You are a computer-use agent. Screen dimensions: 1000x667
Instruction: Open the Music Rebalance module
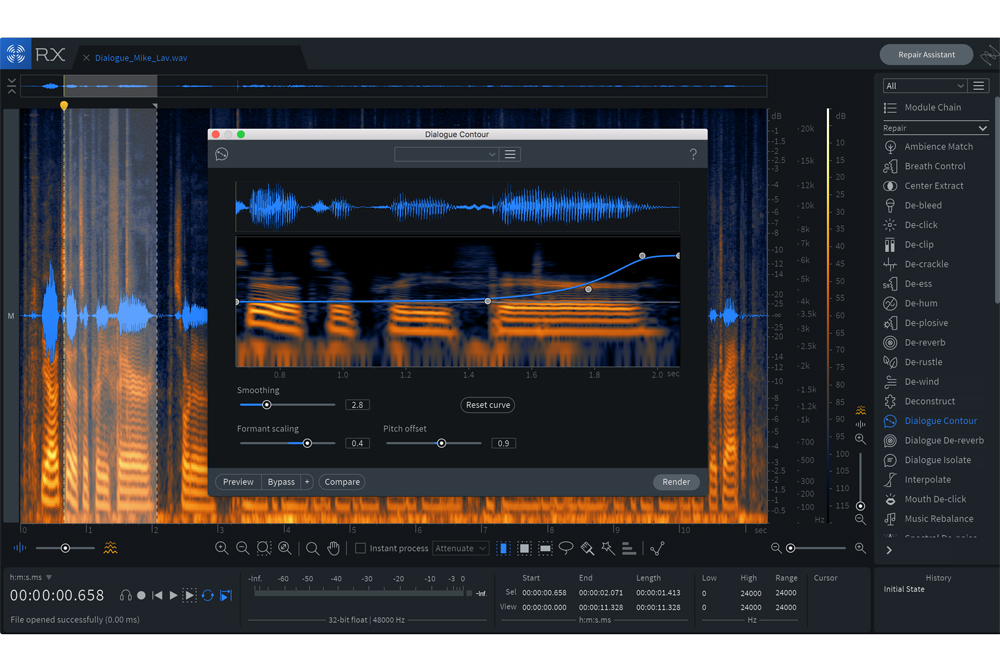pyautogui.click(x=929, y=519)
